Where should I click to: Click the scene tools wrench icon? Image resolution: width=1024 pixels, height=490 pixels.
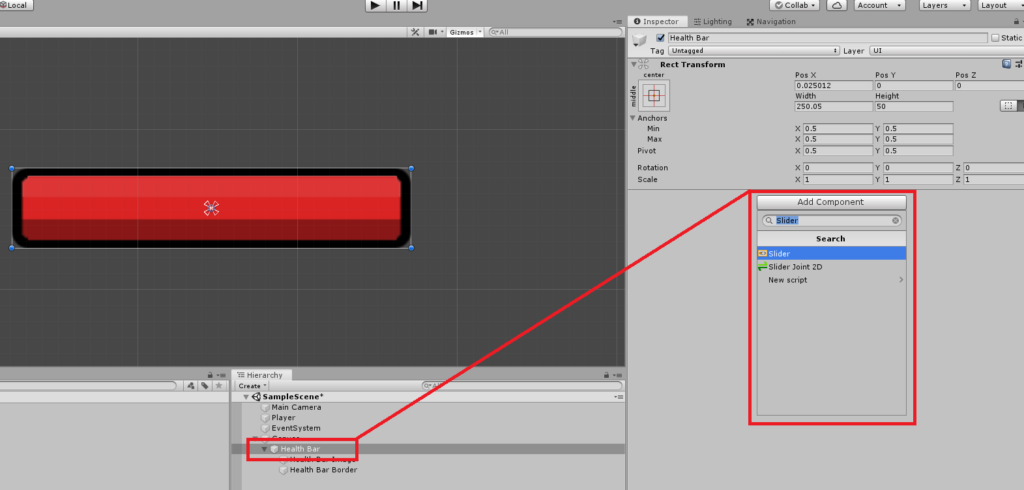tap(415, 32)
